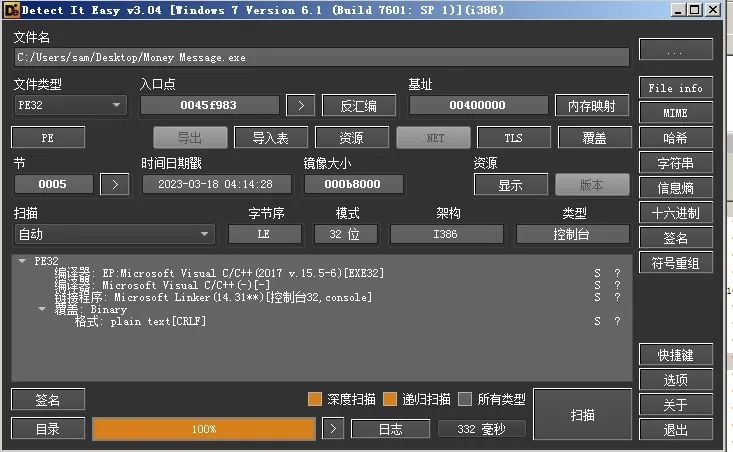Screen dimensions: 733x452
Task: Open the File info side button
Action: pyautogui.click(x=676, y=88)
